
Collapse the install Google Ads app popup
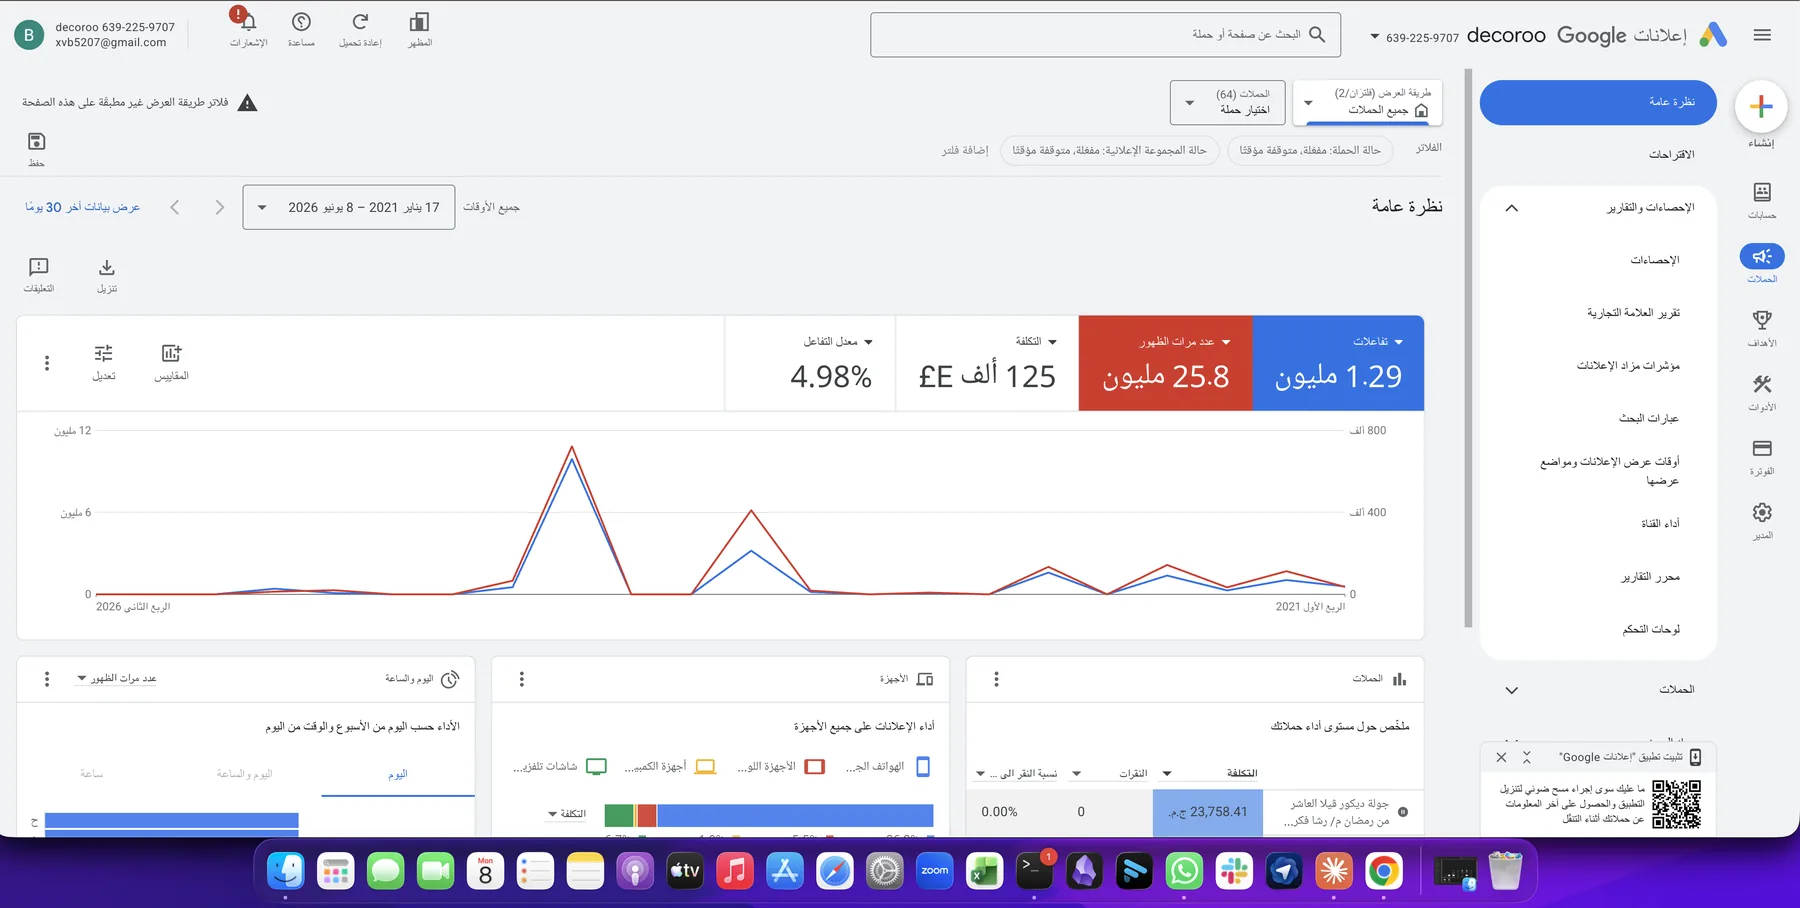point(1526,757)
